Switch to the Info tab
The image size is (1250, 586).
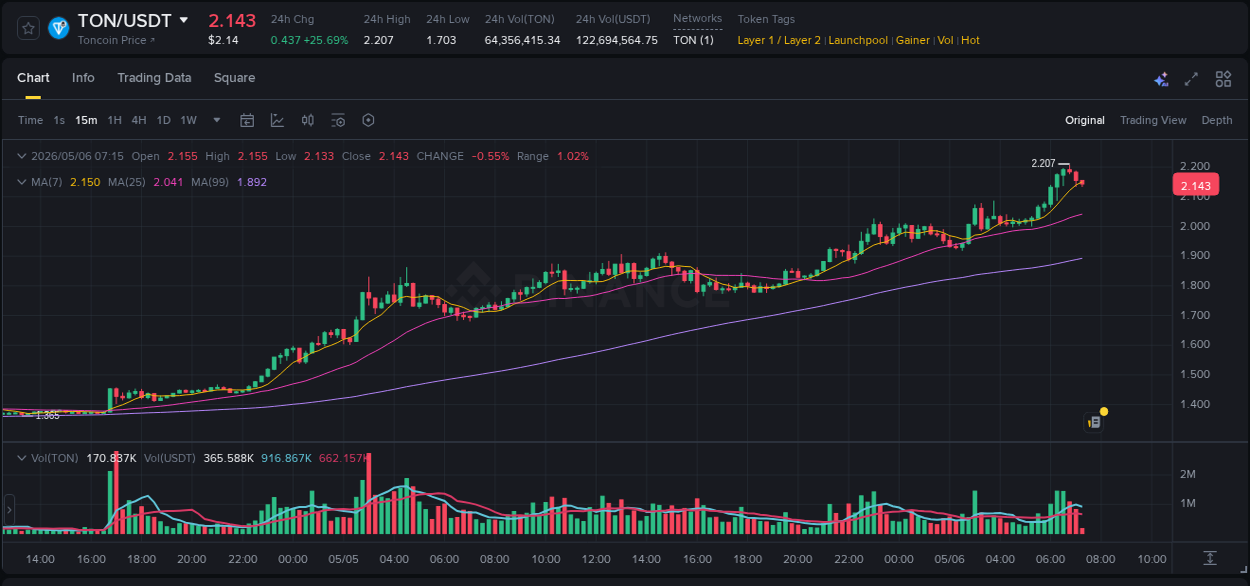pos(83,78)
